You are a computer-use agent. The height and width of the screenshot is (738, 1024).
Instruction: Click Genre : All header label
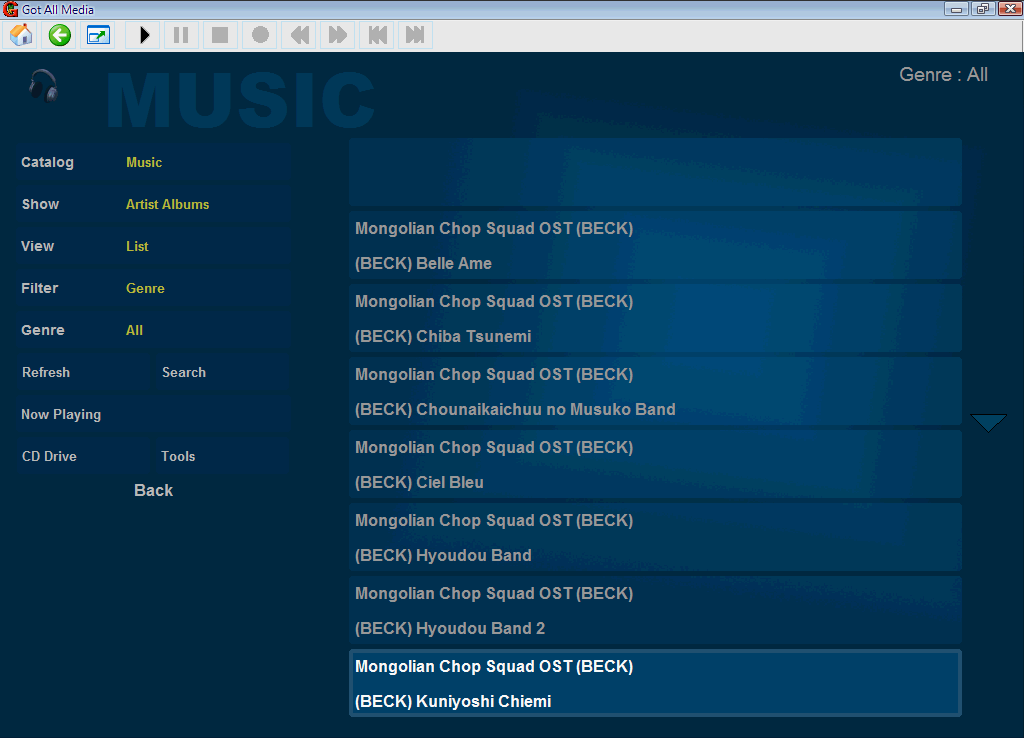[x=943, y=74]
